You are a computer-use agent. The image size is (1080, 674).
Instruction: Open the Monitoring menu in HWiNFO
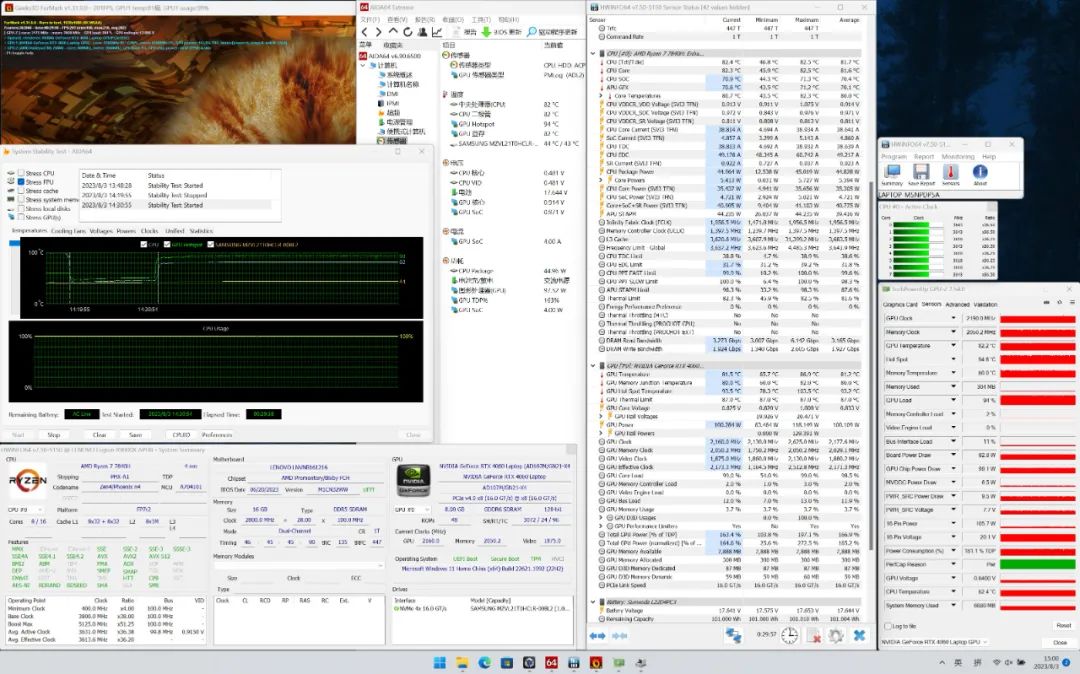[x=957, y=156]
